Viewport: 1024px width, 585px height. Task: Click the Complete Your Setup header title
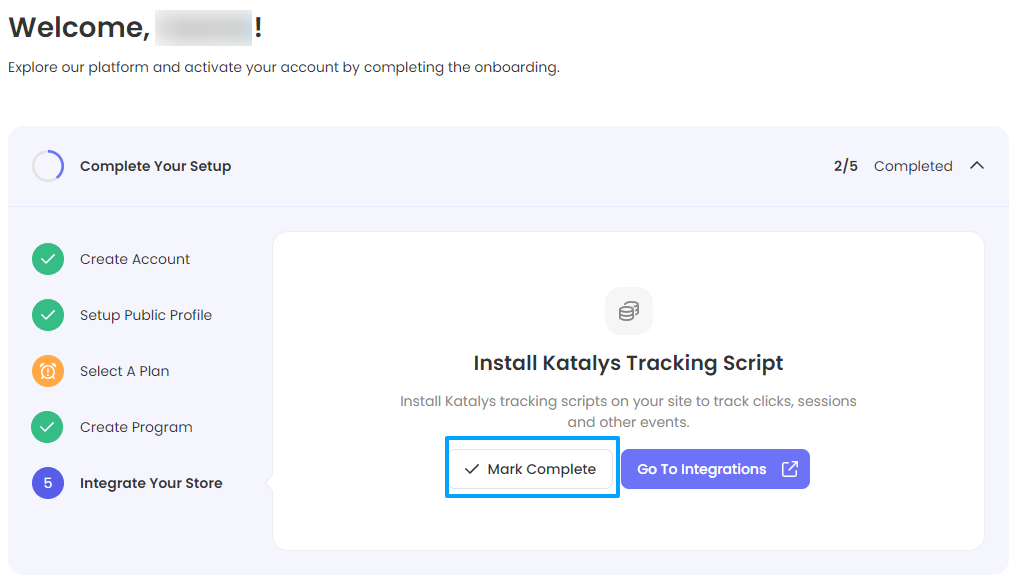coord(155,166)
